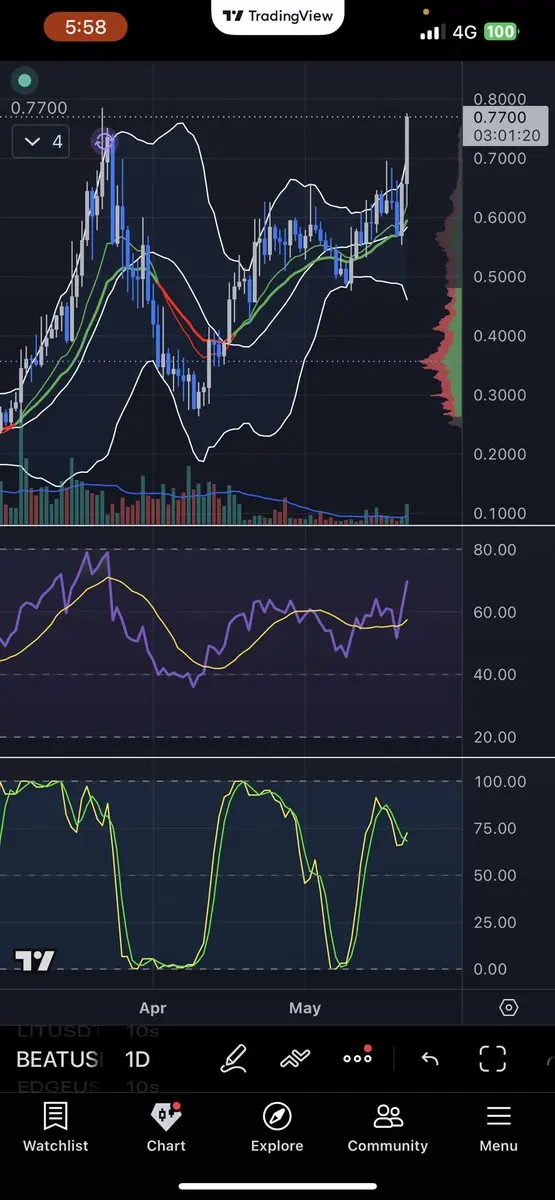The height and width of the screenshot is (1200, 555).
Task: Open the Watchlist tab
Action: pos(56,1127)
